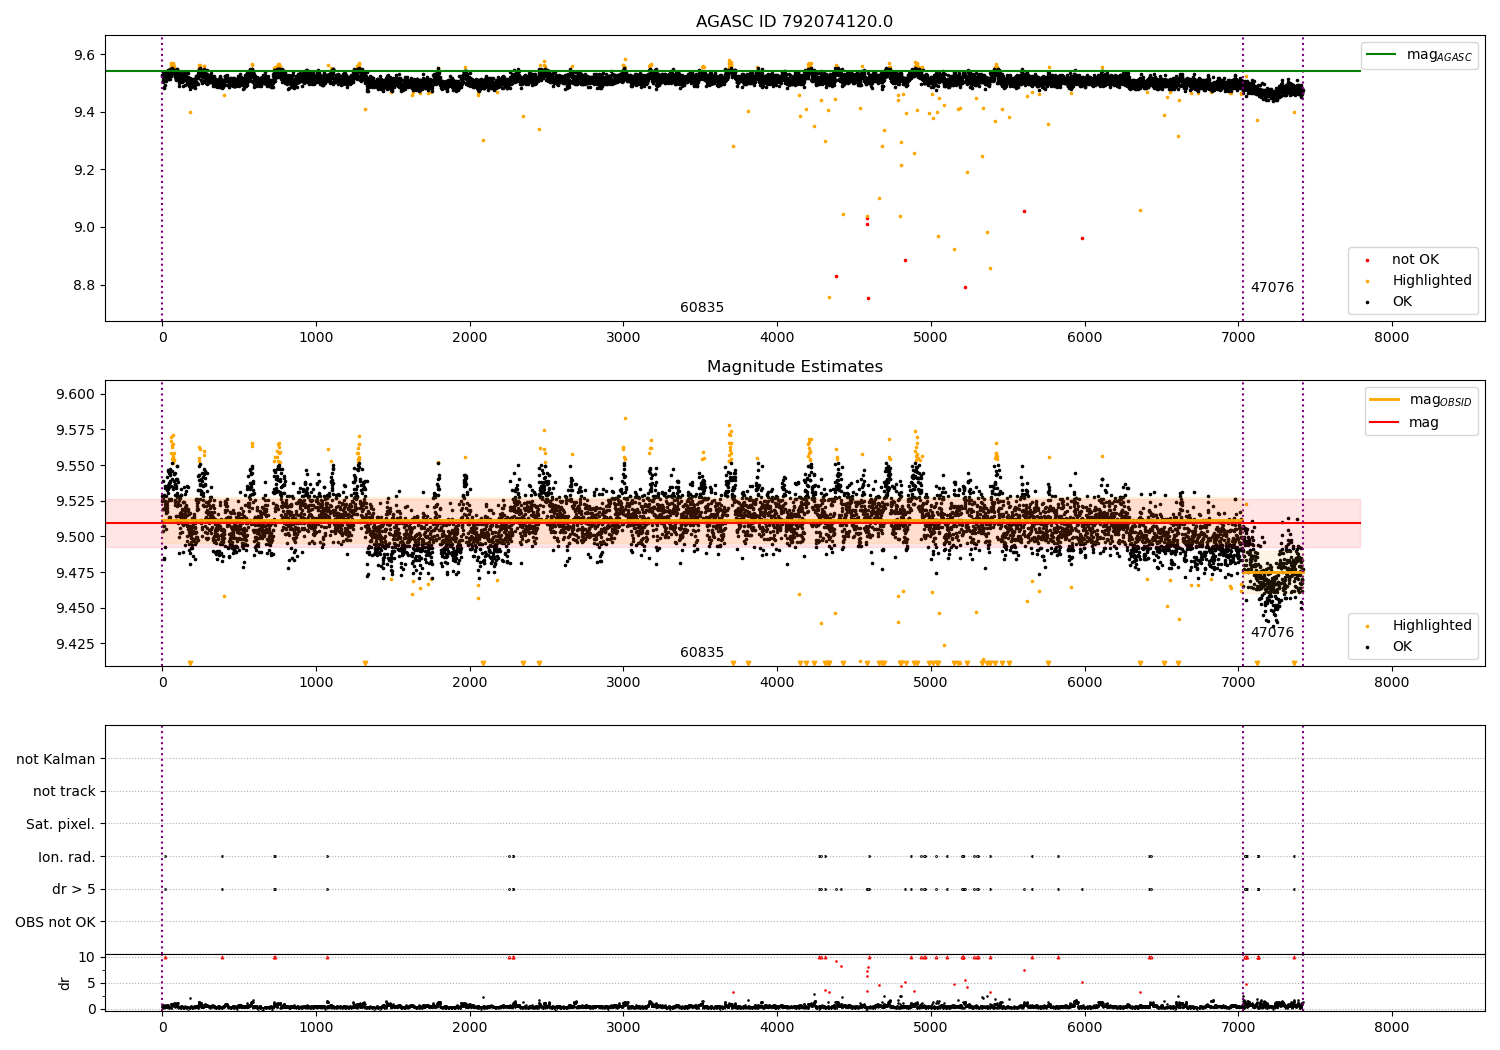The height and width of the screenshot is (1050, 1500).
Task: Click the rotated 'dr' axis label
Action: 65,983
